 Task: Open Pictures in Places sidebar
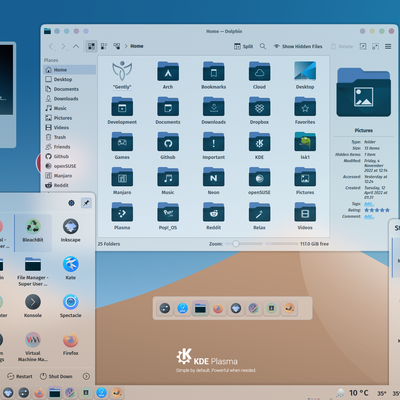tap(70, 118)
